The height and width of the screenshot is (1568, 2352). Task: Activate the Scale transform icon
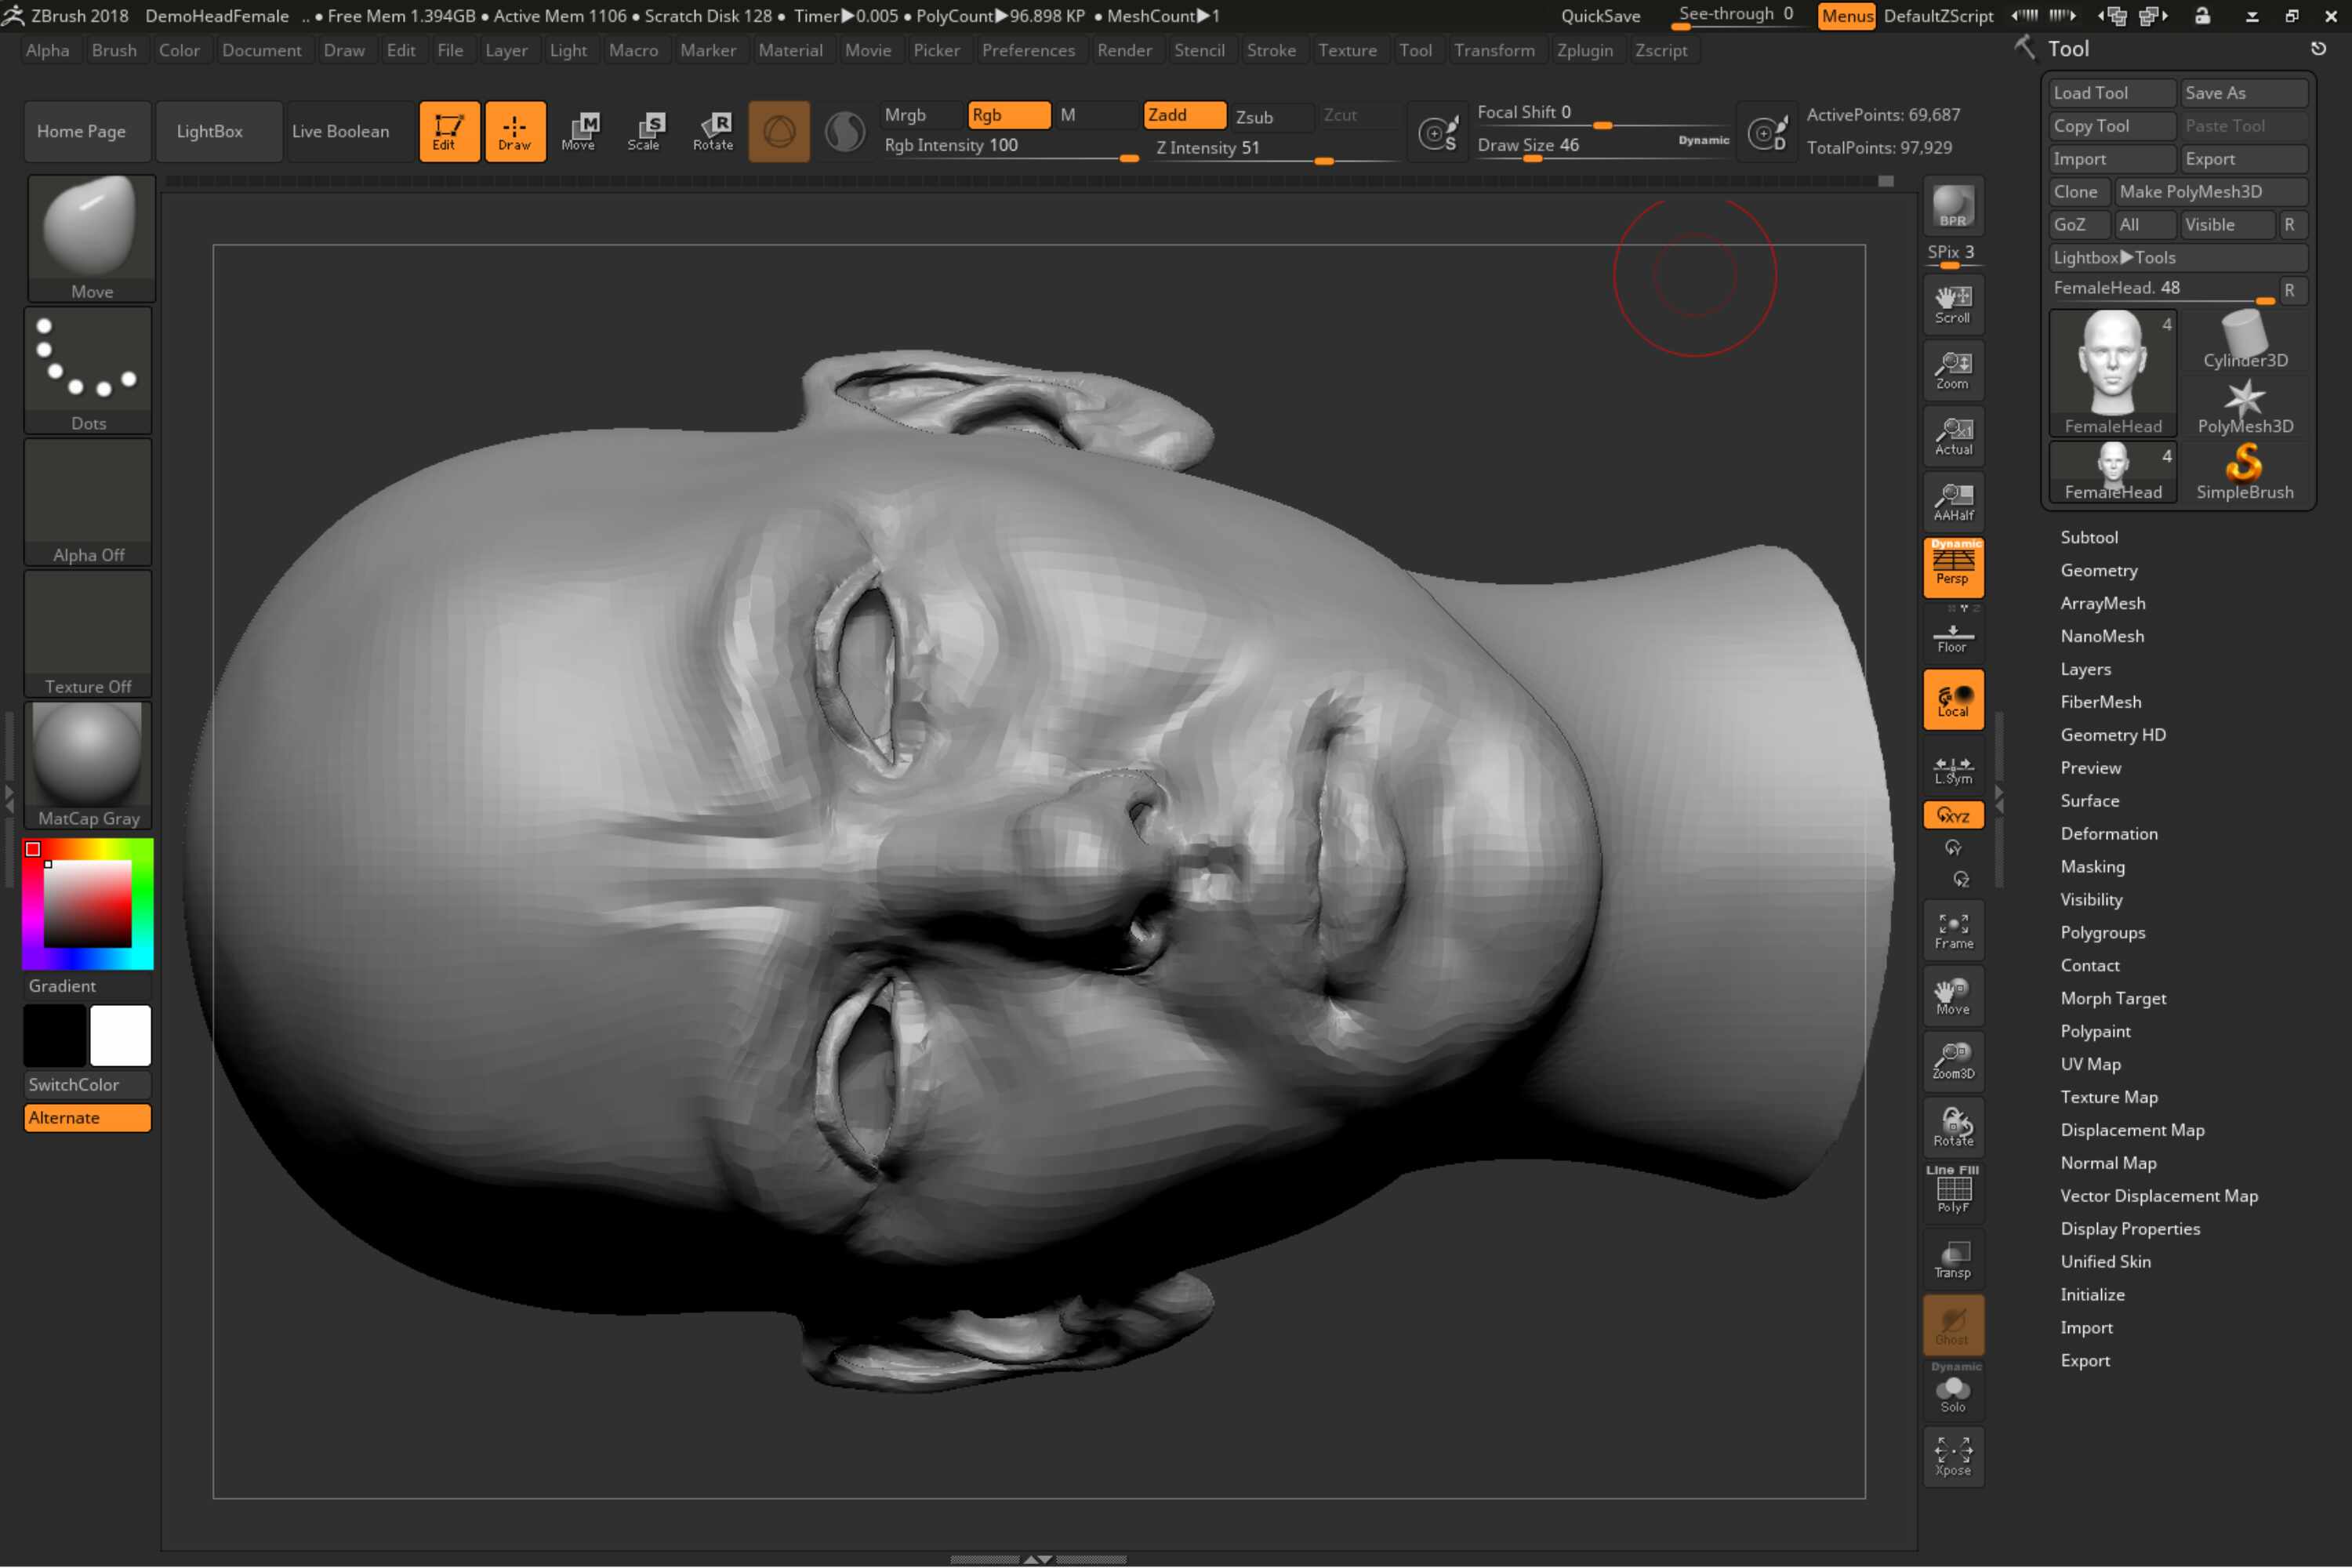[x=645, y=131]
